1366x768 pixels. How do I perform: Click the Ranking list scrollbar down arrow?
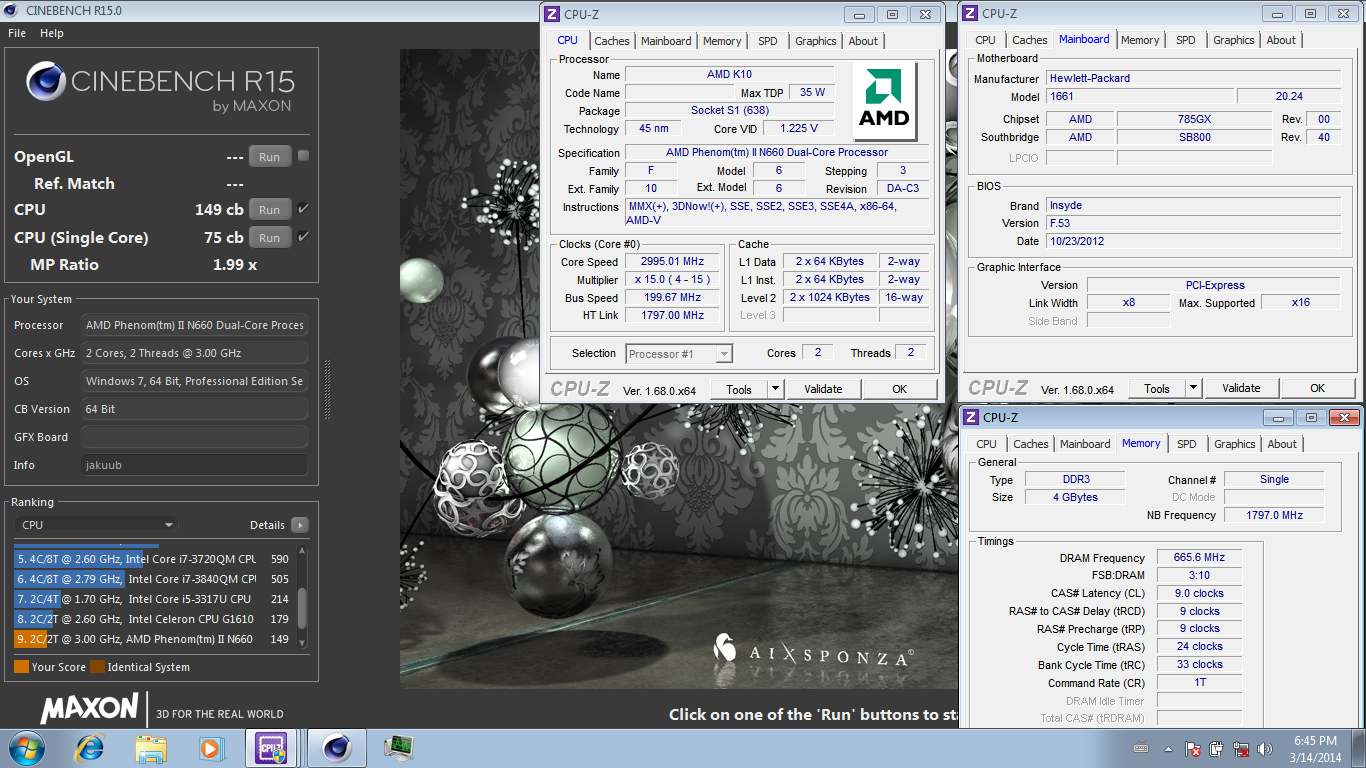tap(303, 642)
